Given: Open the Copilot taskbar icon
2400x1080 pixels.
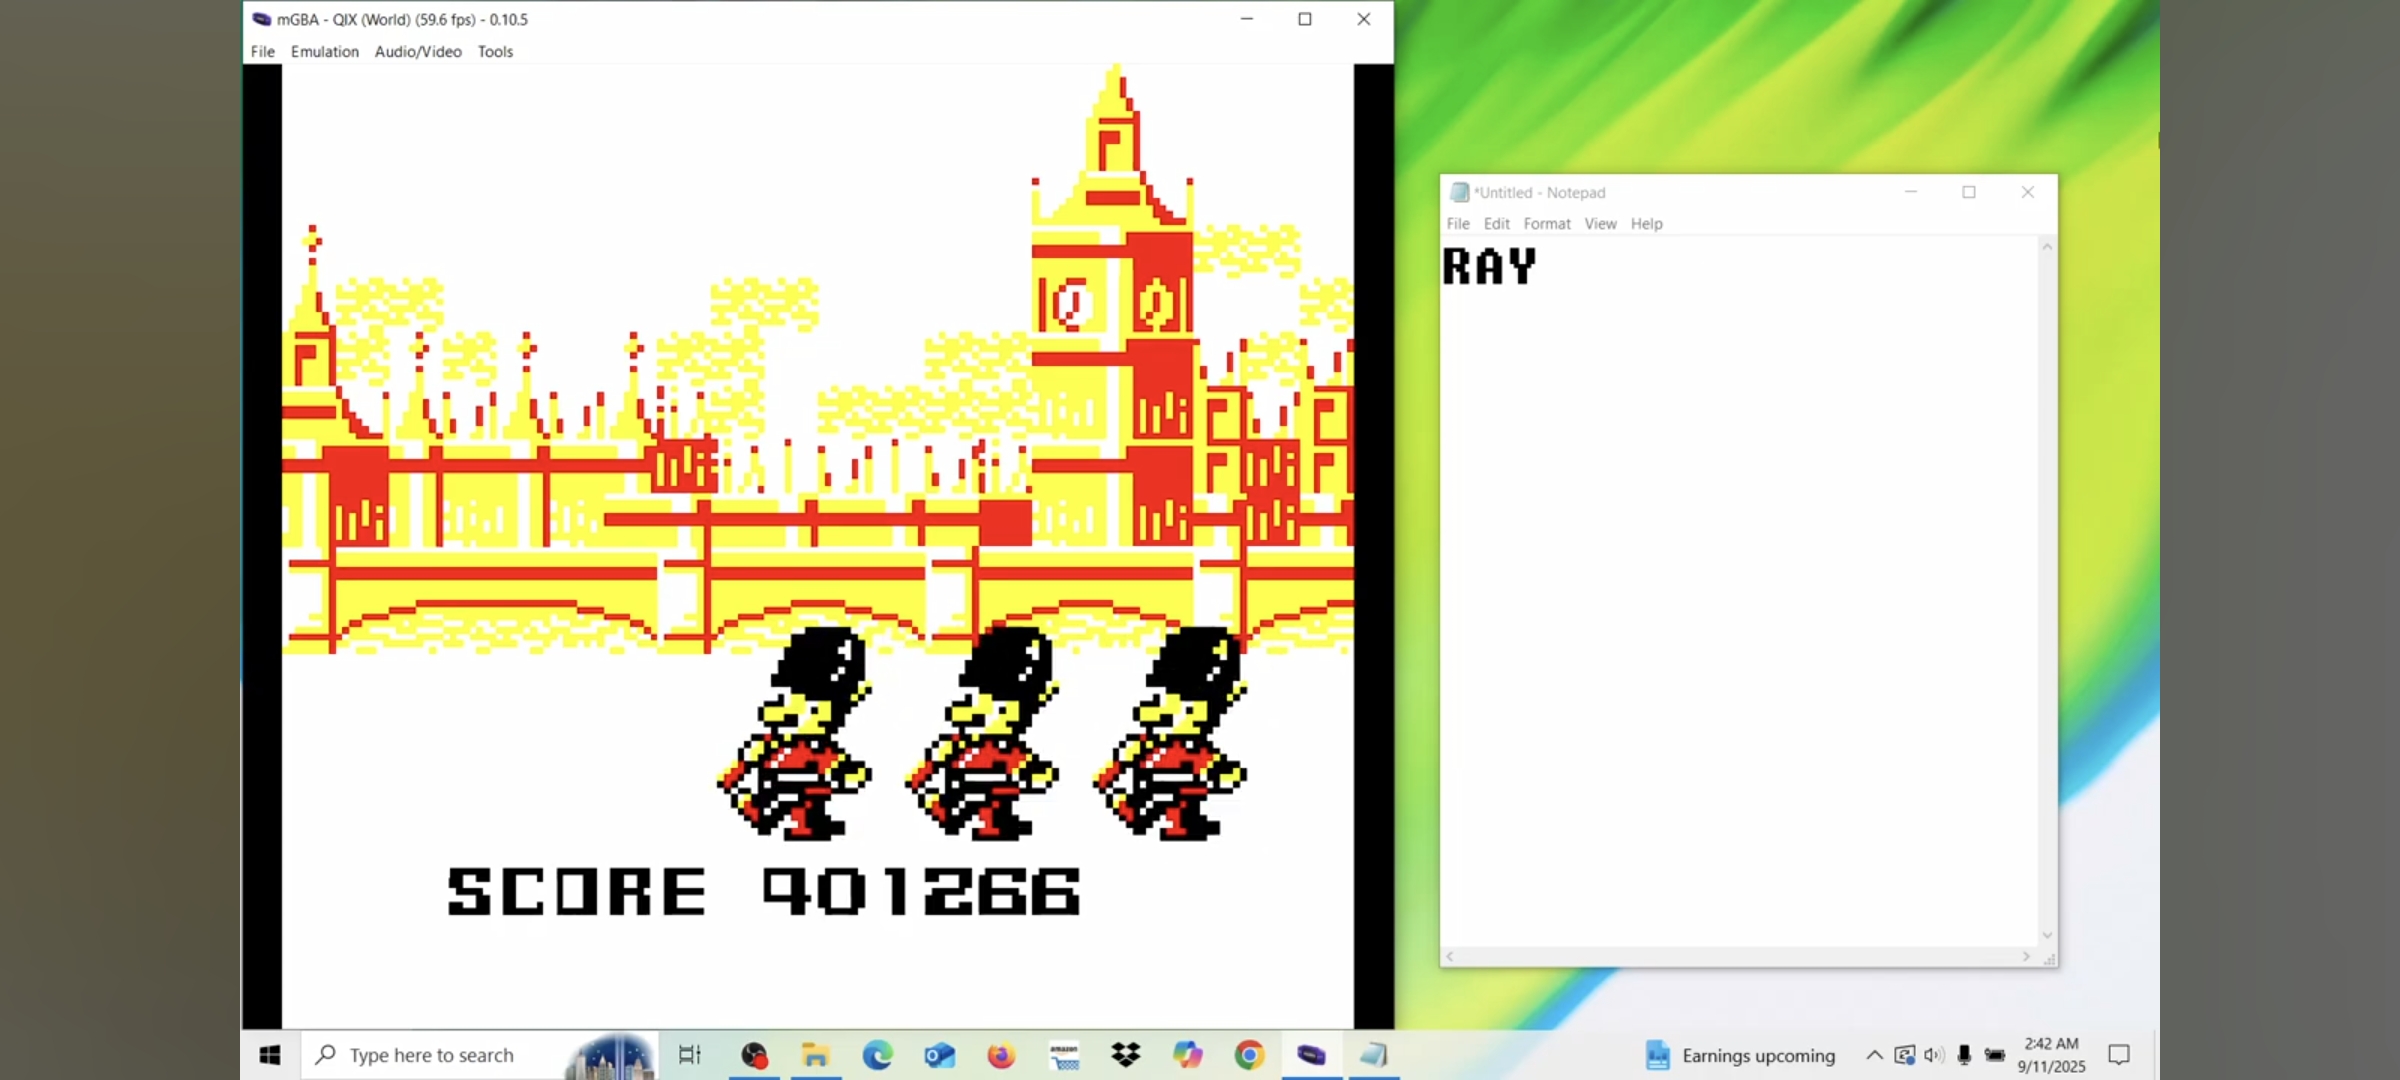Looking at the screenshot, I should coord(1187,1055).
